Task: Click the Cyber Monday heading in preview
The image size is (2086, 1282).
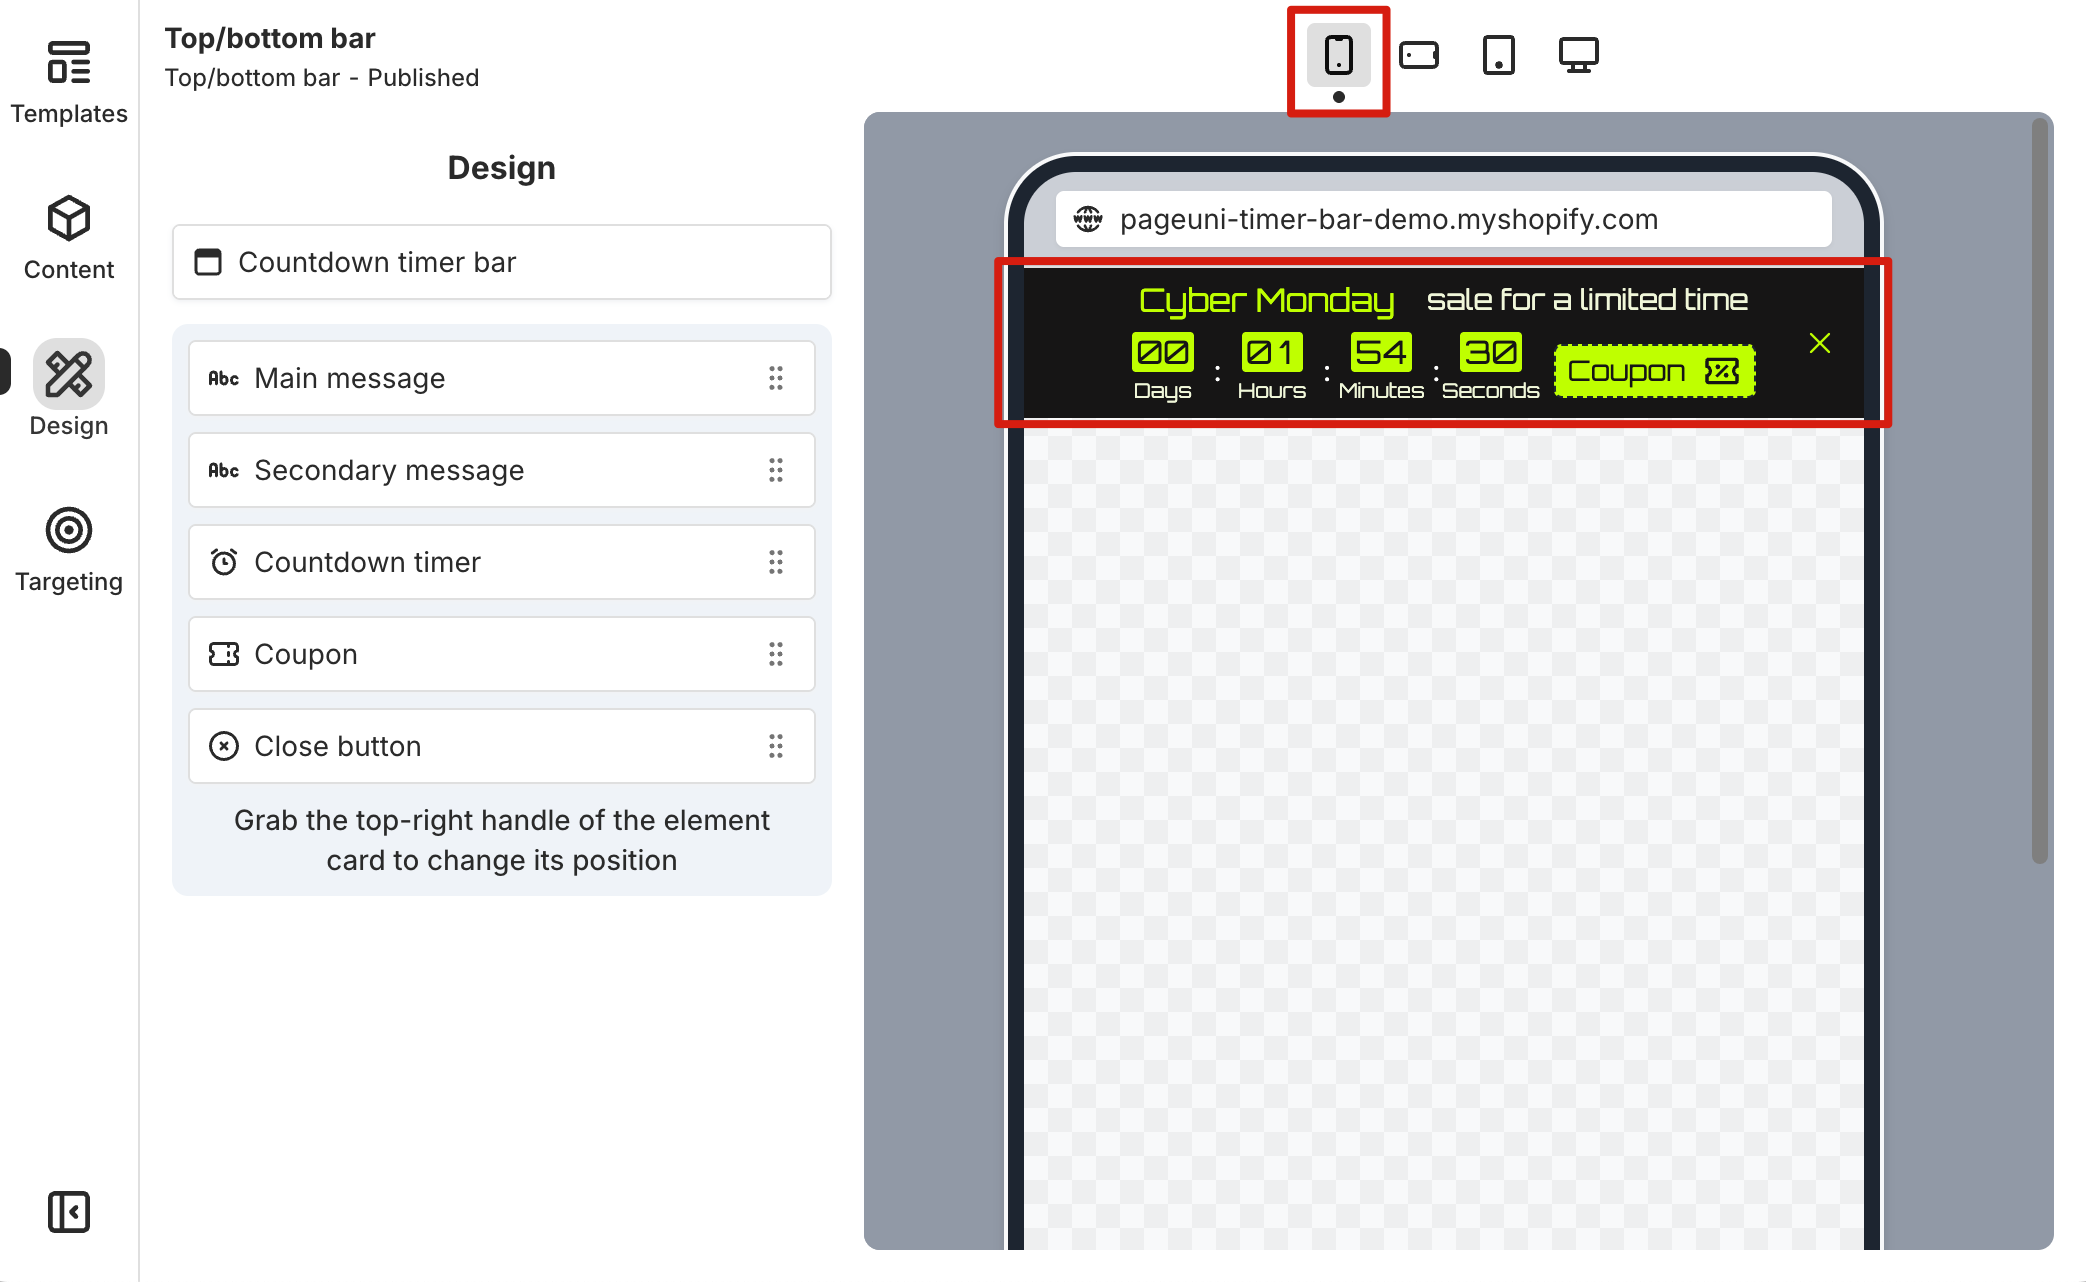Action: pos(1267,300)
